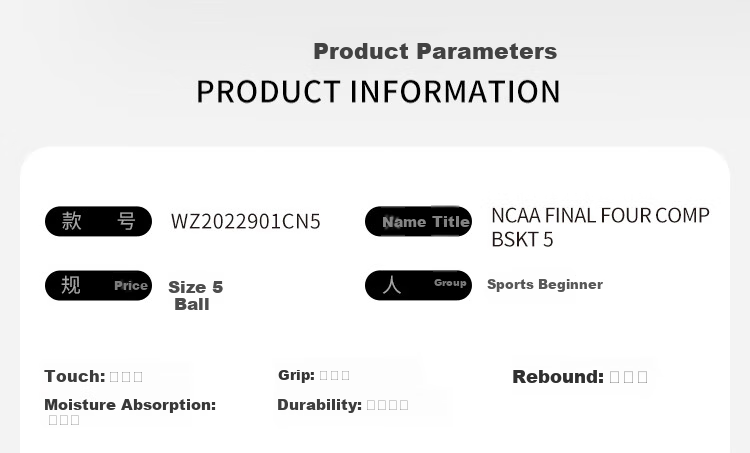The height and width of the screenshot is (453, 750).
Task: Select the black 款号 label pill
Action: 99,221
